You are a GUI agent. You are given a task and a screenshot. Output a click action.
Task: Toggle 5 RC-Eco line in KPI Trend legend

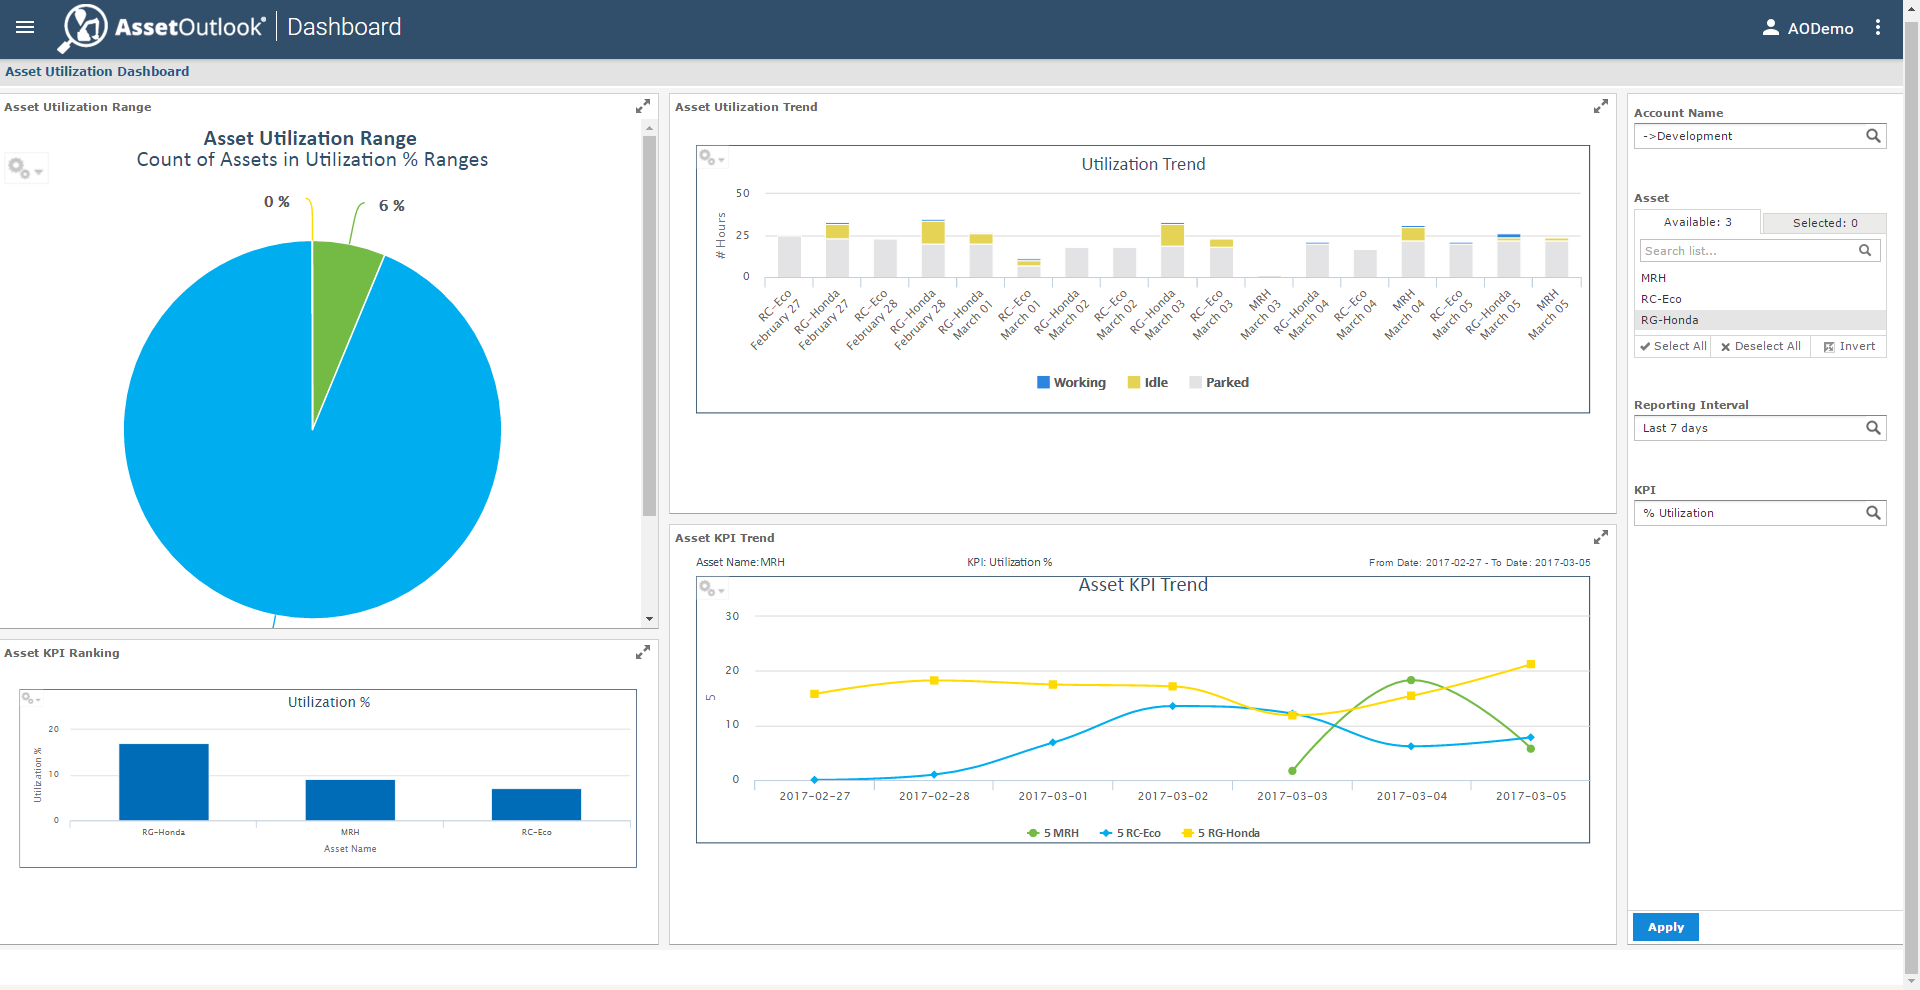1130,833
